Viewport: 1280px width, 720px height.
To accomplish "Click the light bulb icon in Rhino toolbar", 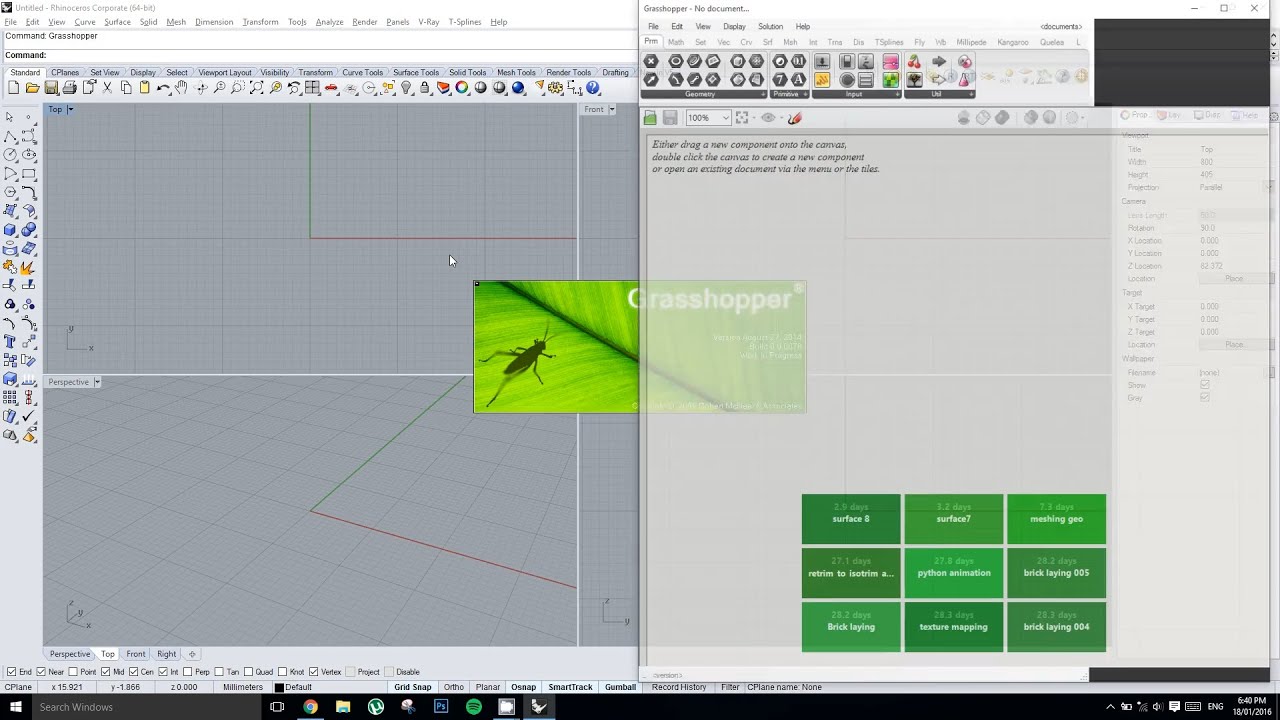I will (406, 88).
